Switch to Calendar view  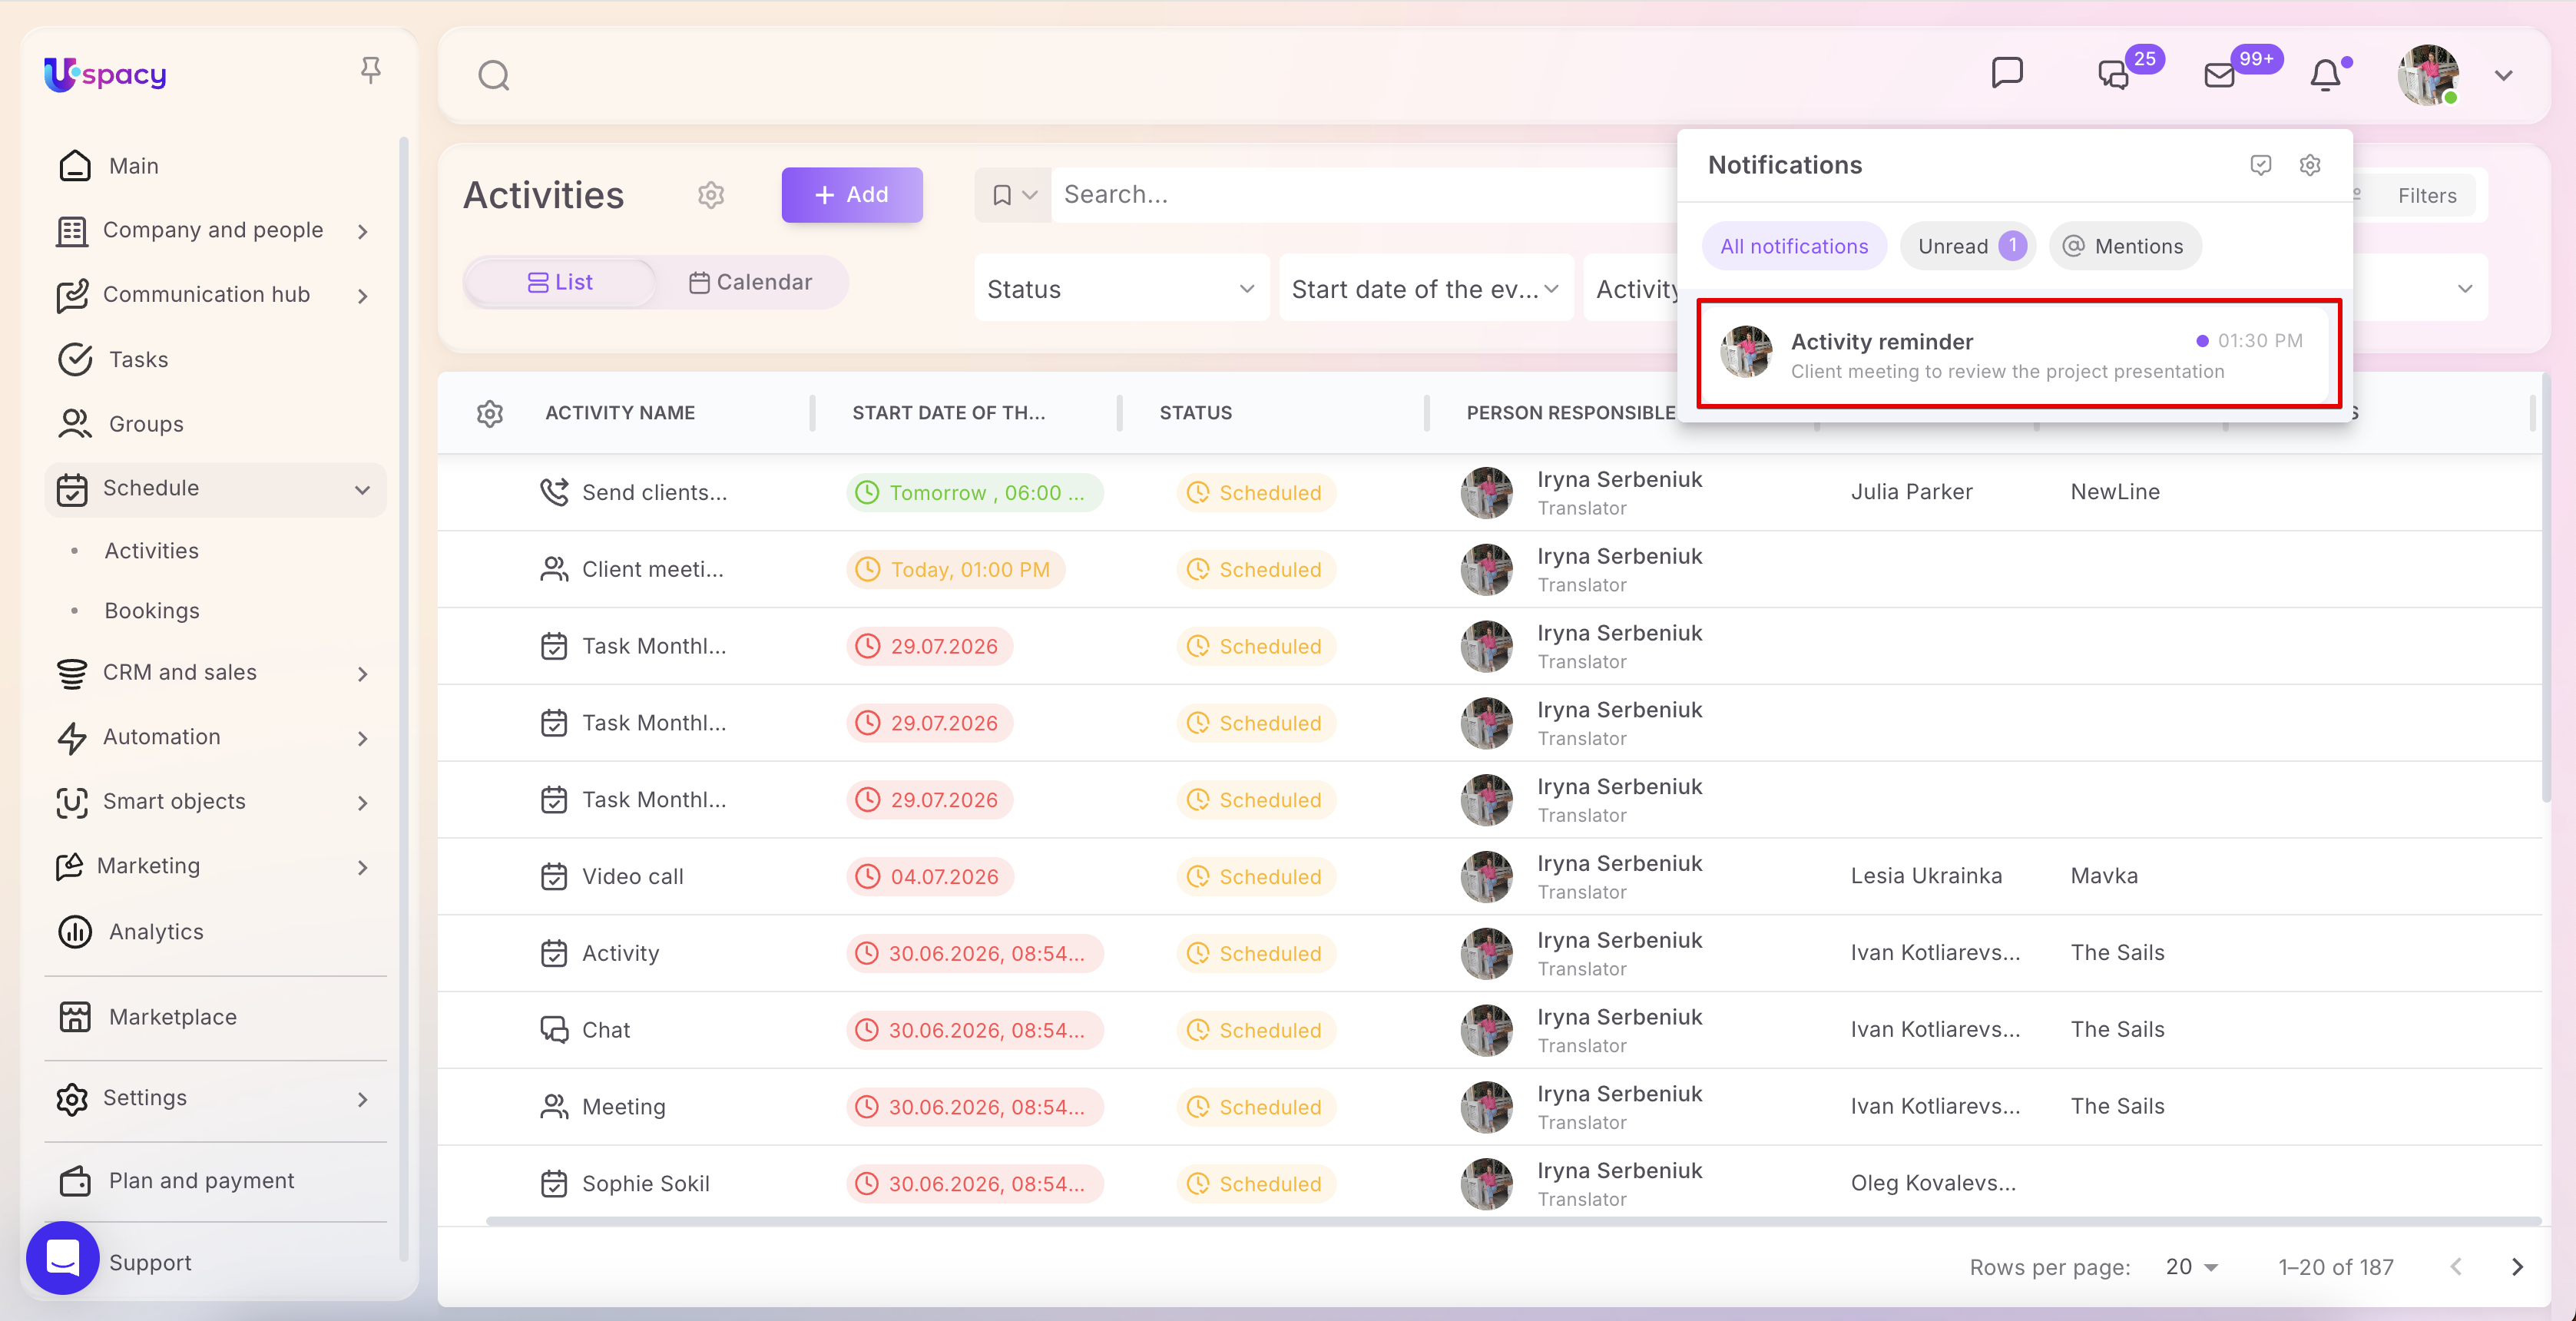click(750, 282)
